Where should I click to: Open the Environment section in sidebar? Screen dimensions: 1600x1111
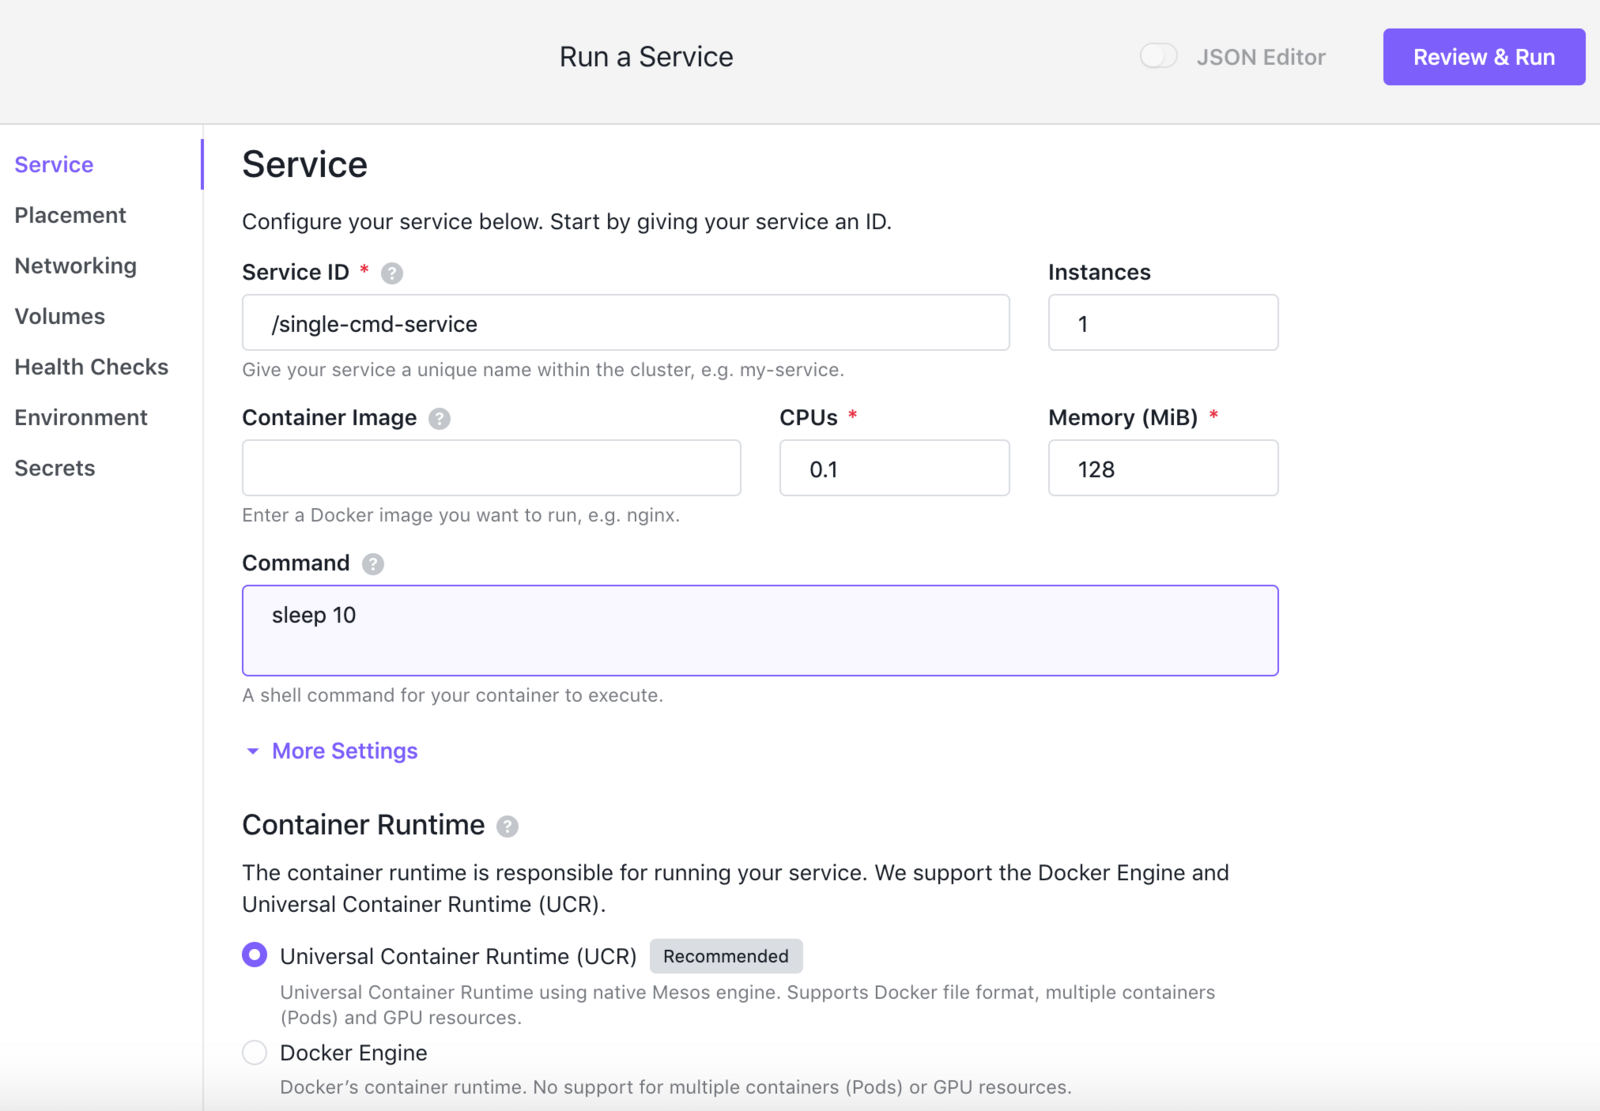click(81, 417)
